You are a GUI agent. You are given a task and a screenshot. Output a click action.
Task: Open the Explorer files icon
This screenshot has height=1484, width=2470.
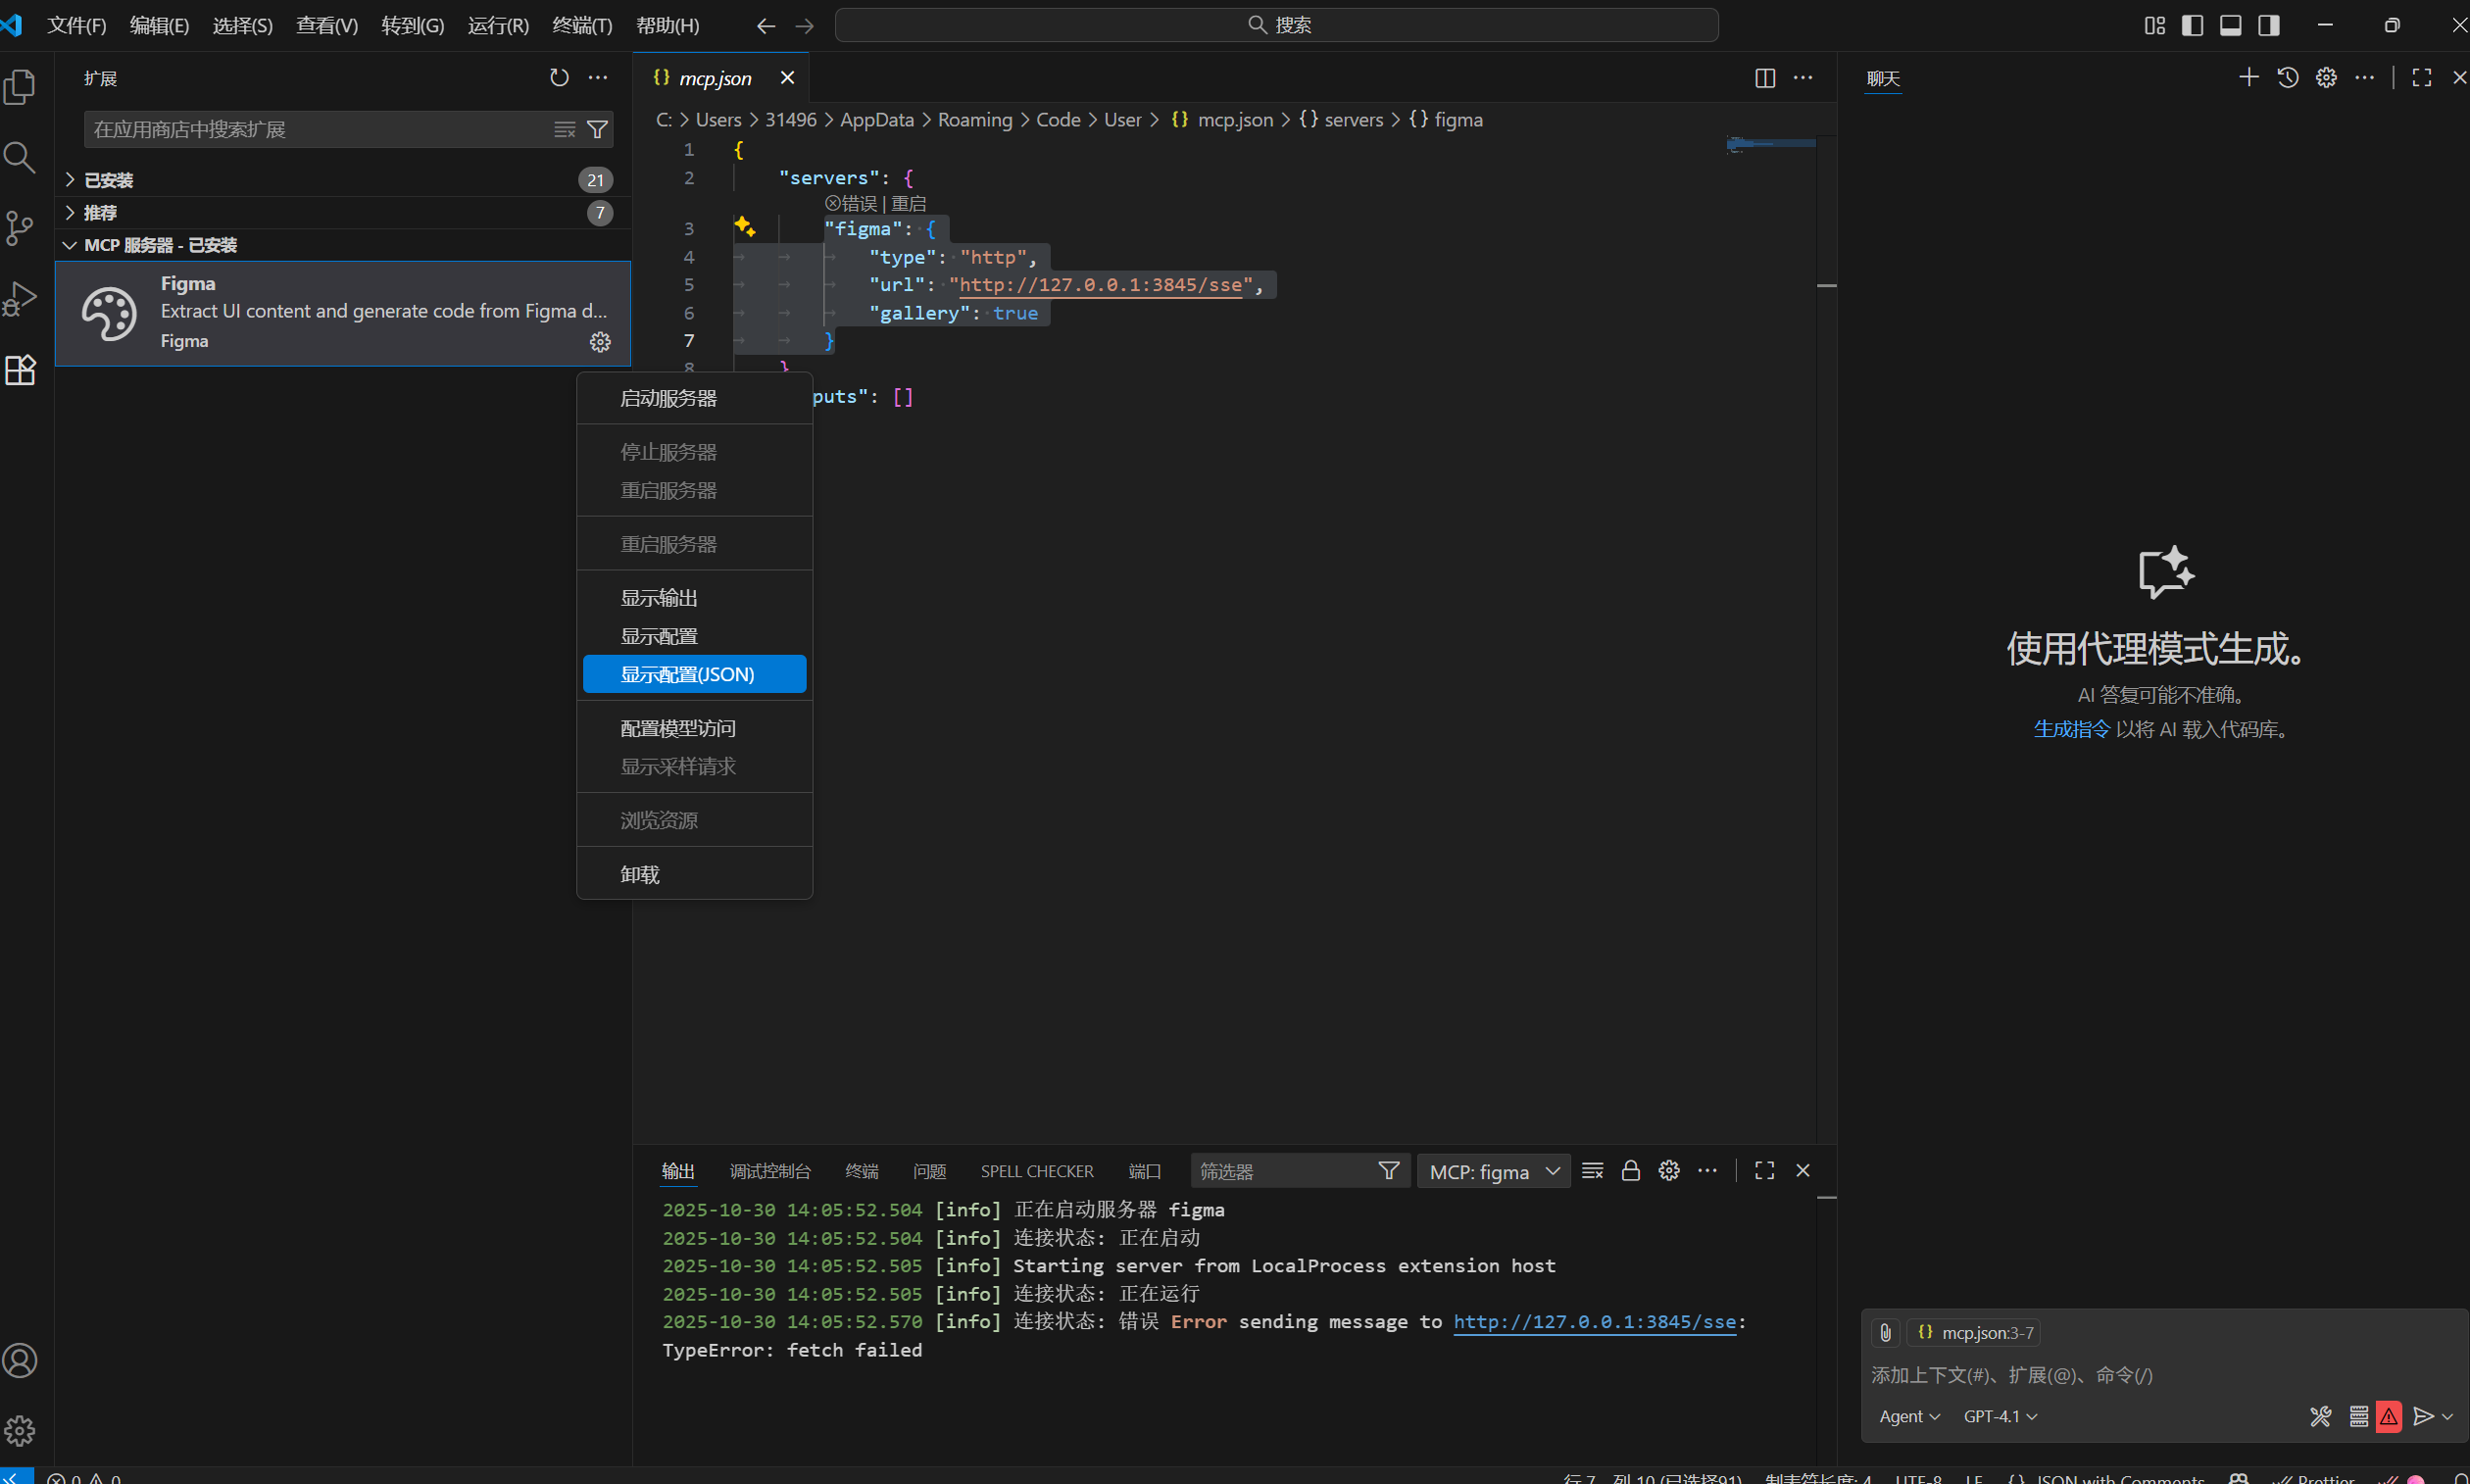[x=20, y=87]
